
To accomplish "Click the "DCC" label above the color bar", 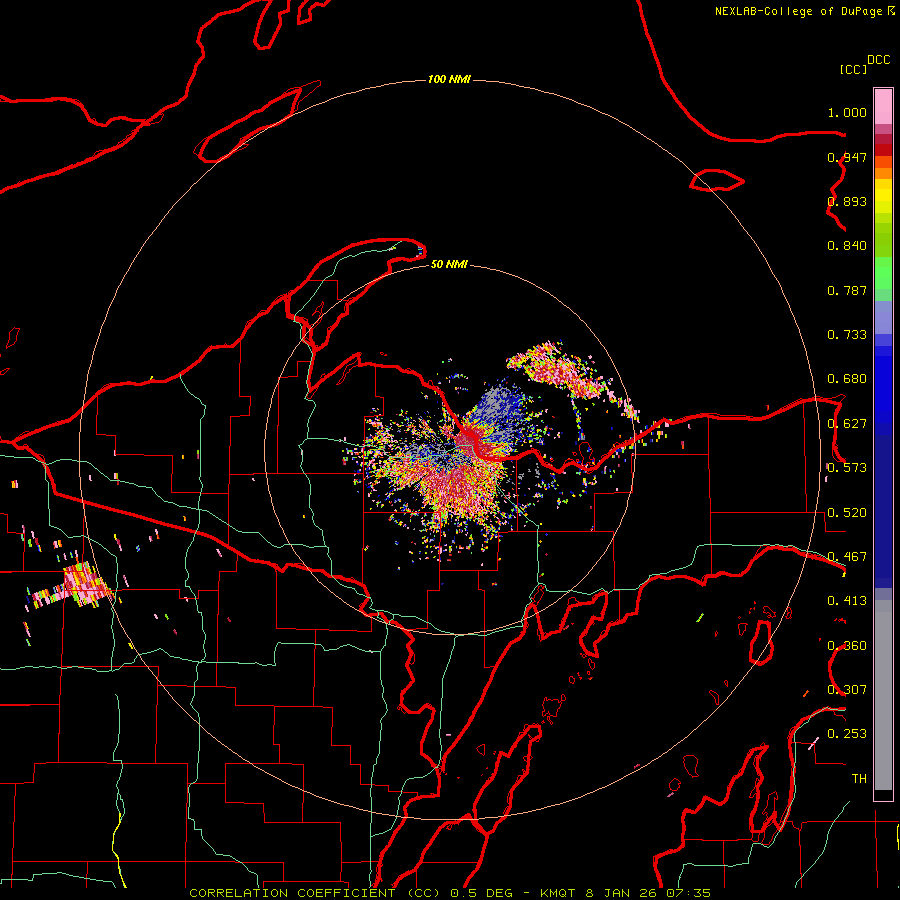I will point(878,60).
